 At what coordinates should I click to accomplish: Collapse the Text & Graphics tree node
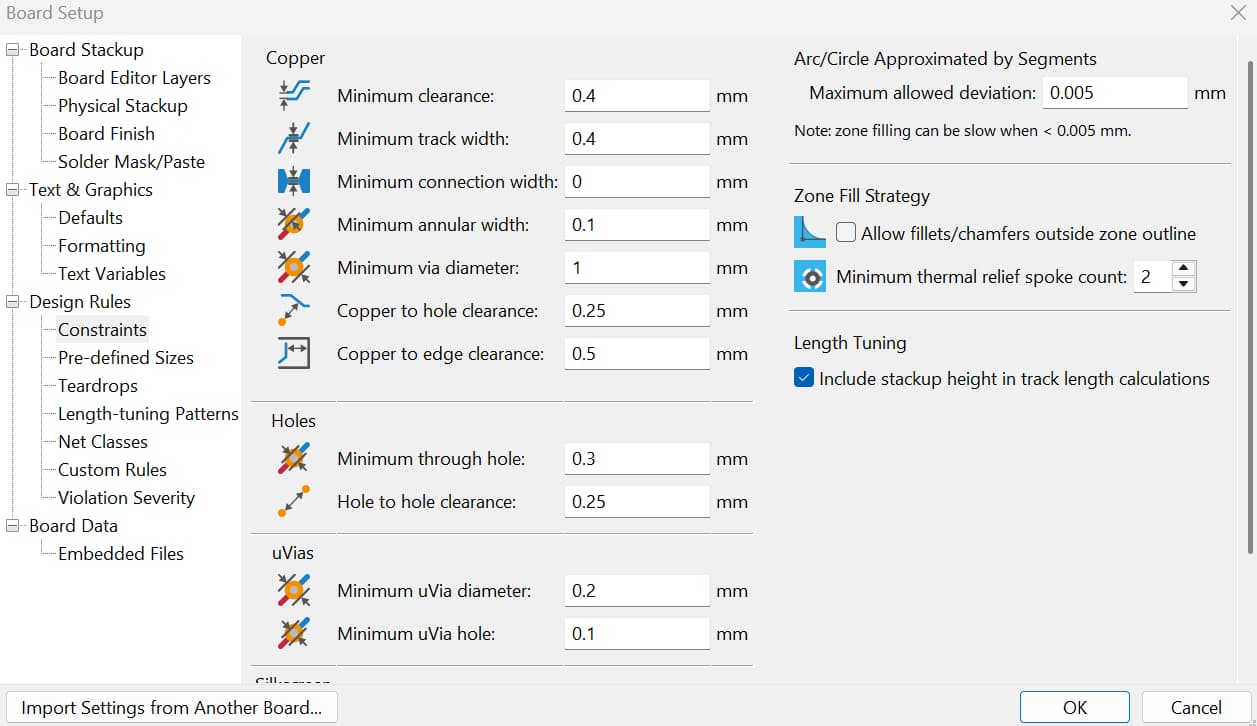point(14,190)
